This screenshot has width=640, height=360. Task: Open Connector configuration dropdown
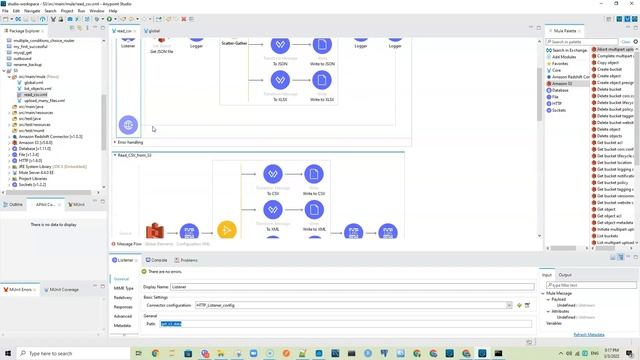[509, 305]
